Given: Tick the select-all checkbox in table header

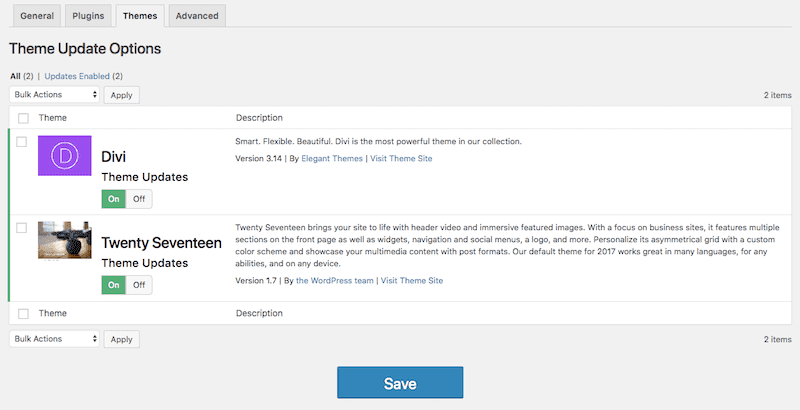Looking at the screenshot, I should (23, 118).
